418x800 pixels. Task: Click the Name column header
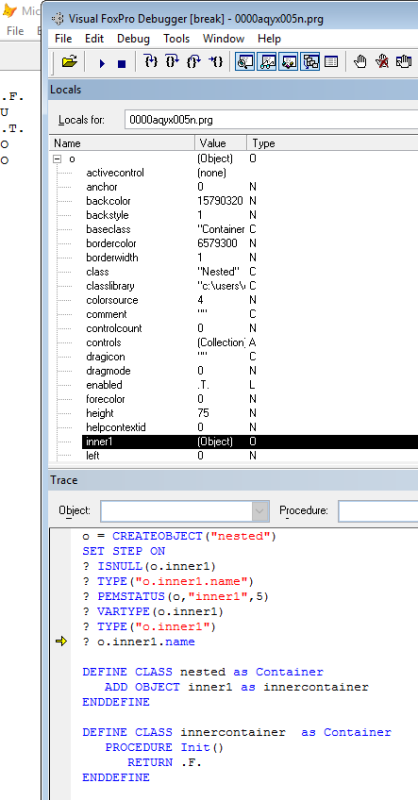point(122,143)
